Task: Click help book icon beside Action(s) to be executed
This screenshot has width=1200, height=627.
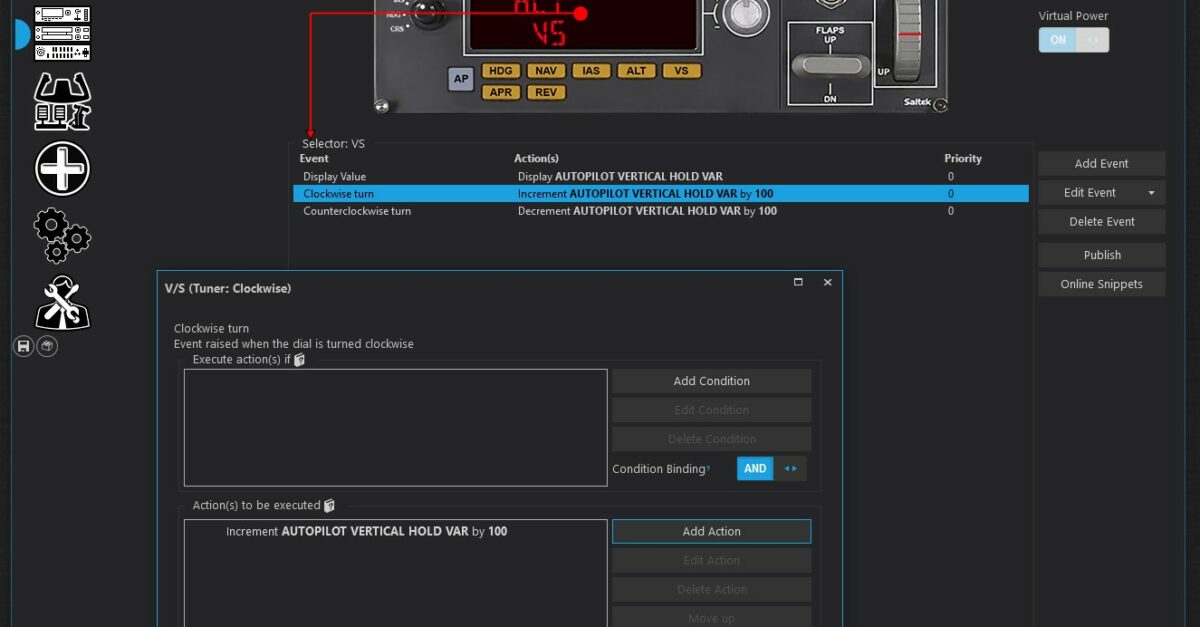Action: [x=329, y=506]
